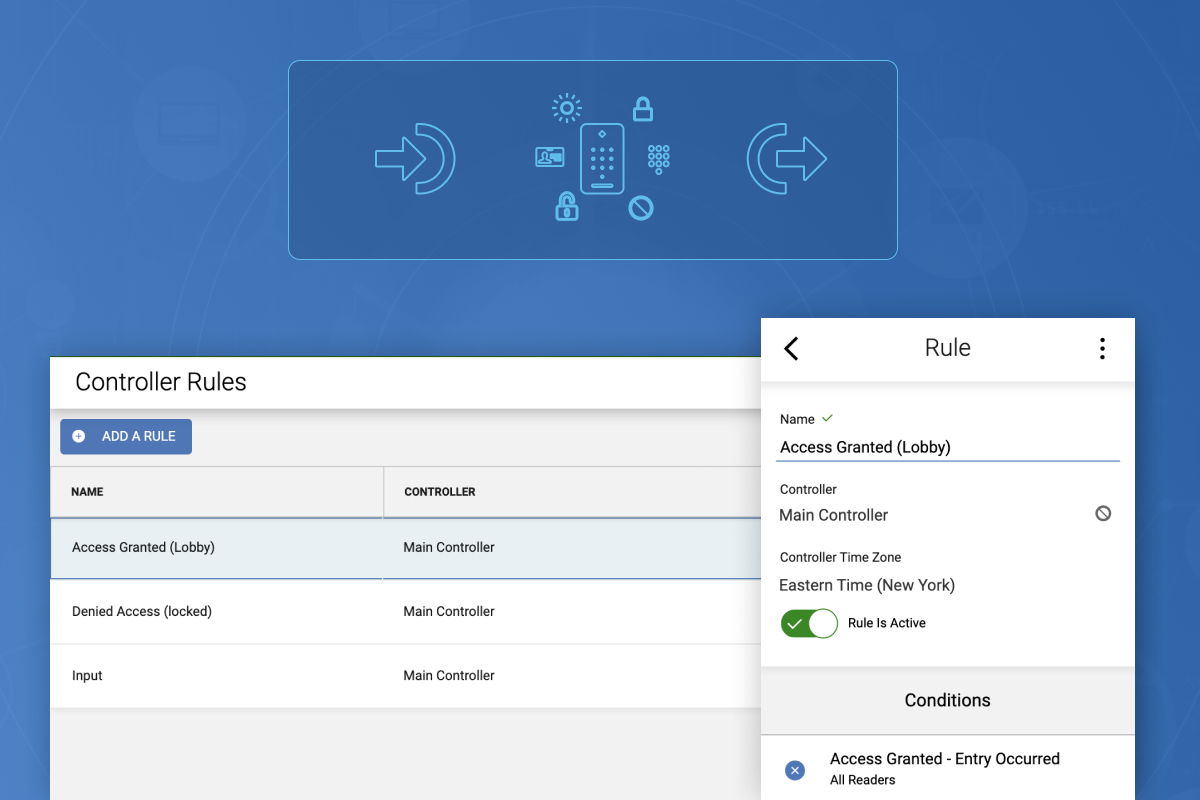Select the Input rule row
1200x800 pixels.
[x=88, y=676]
